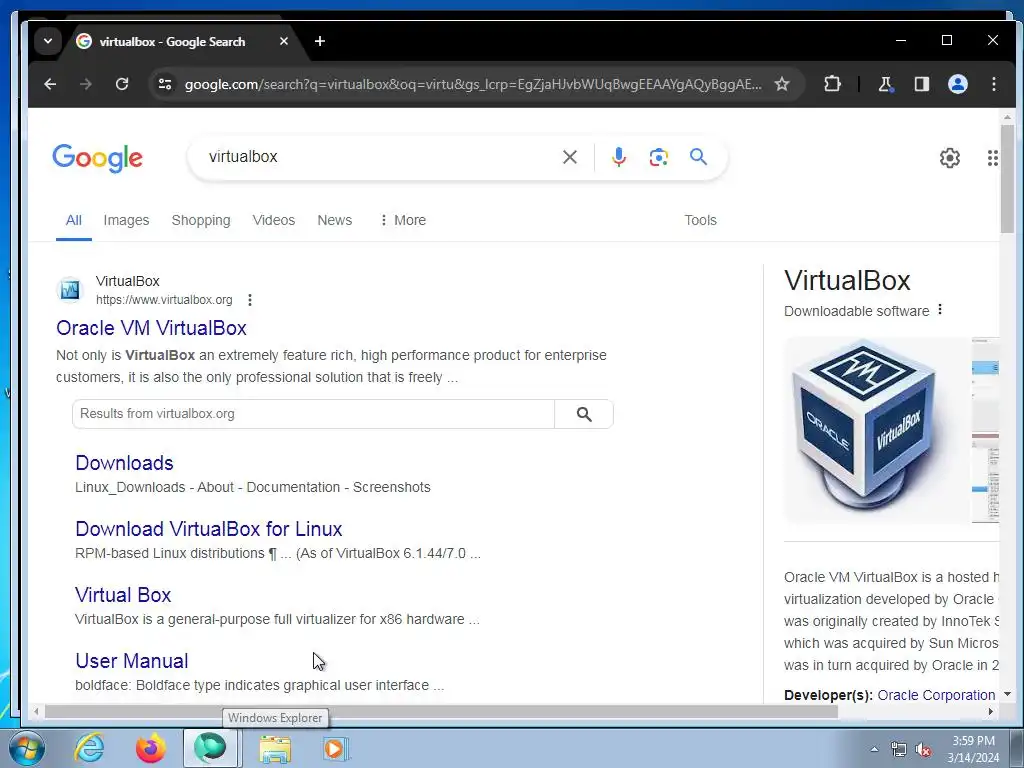Clear the search box with X
This screenshot has width=1024, height=768.
tap(569, 157)
